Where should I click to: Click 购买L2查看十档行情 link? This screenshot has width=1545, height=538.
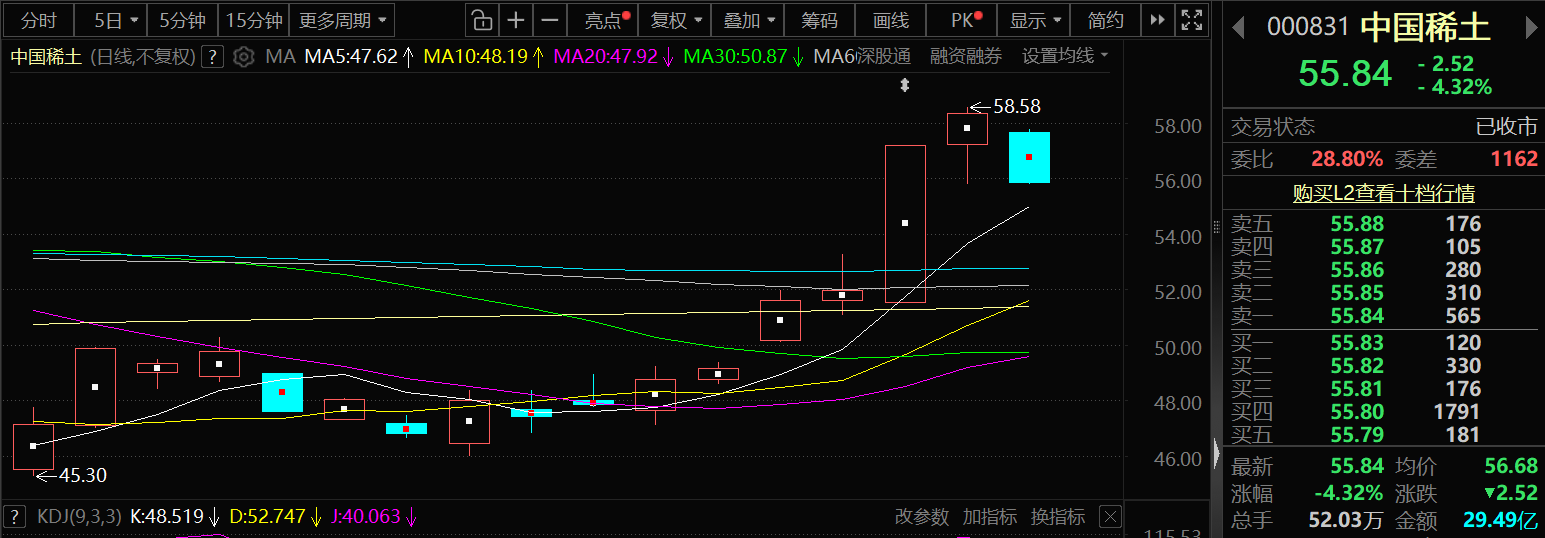(x=1383, y=193)
